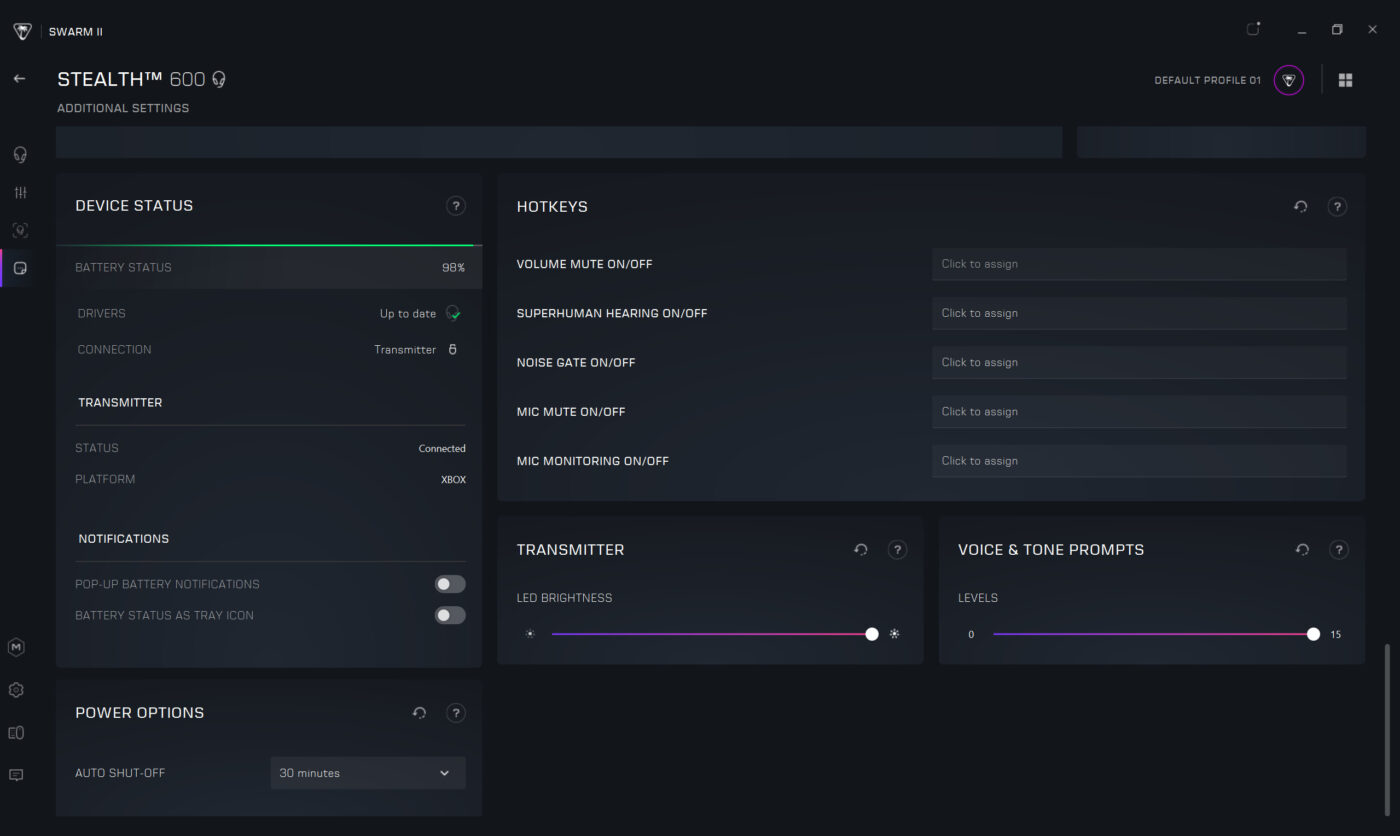Open the equalizer sliders sidebar icon
The height and width of the screenshot is (836, 1400).
click(x=20, y=192)
